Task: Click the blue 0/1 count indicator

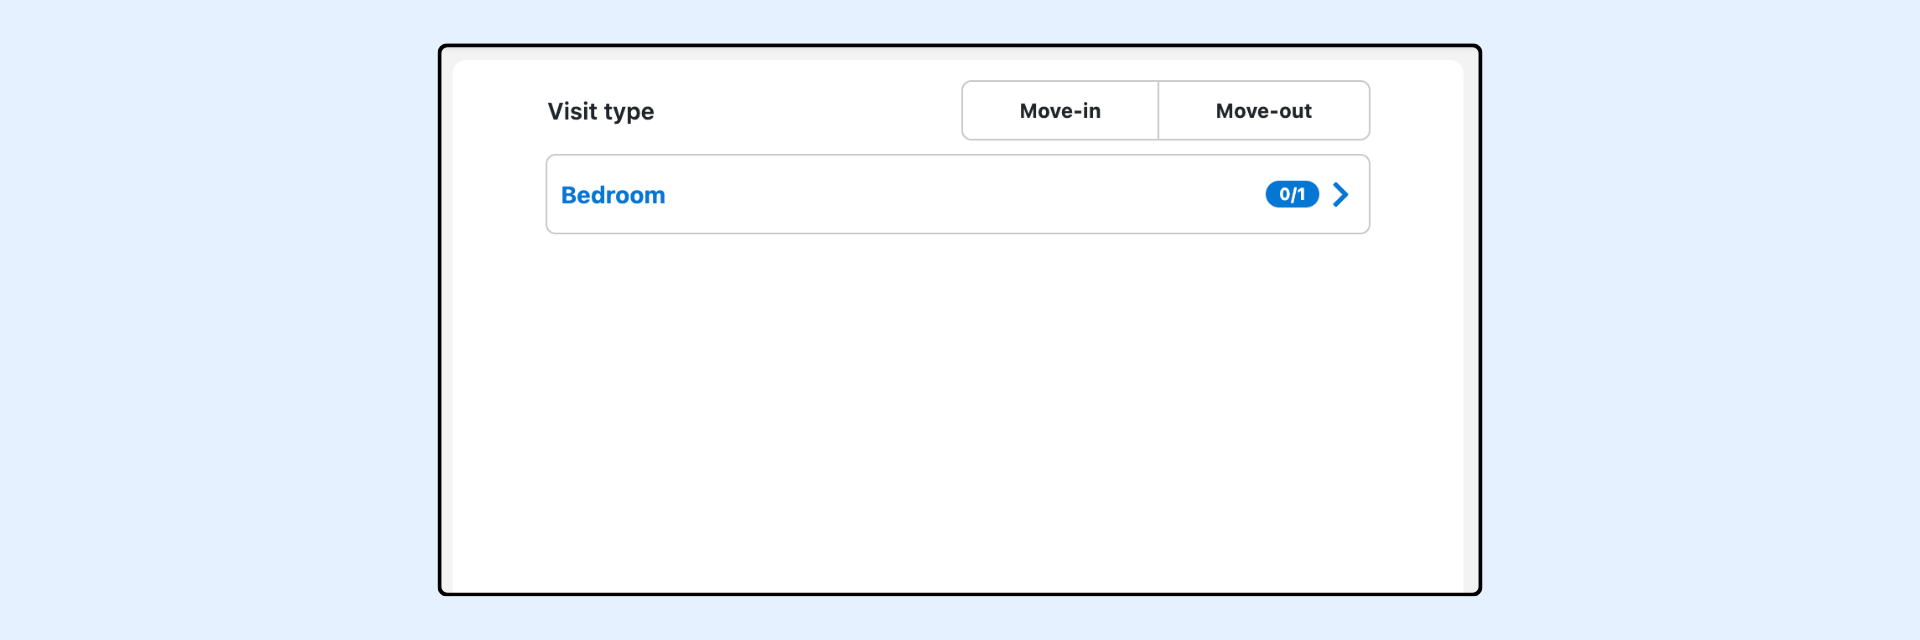Action: coord(1292,194)
